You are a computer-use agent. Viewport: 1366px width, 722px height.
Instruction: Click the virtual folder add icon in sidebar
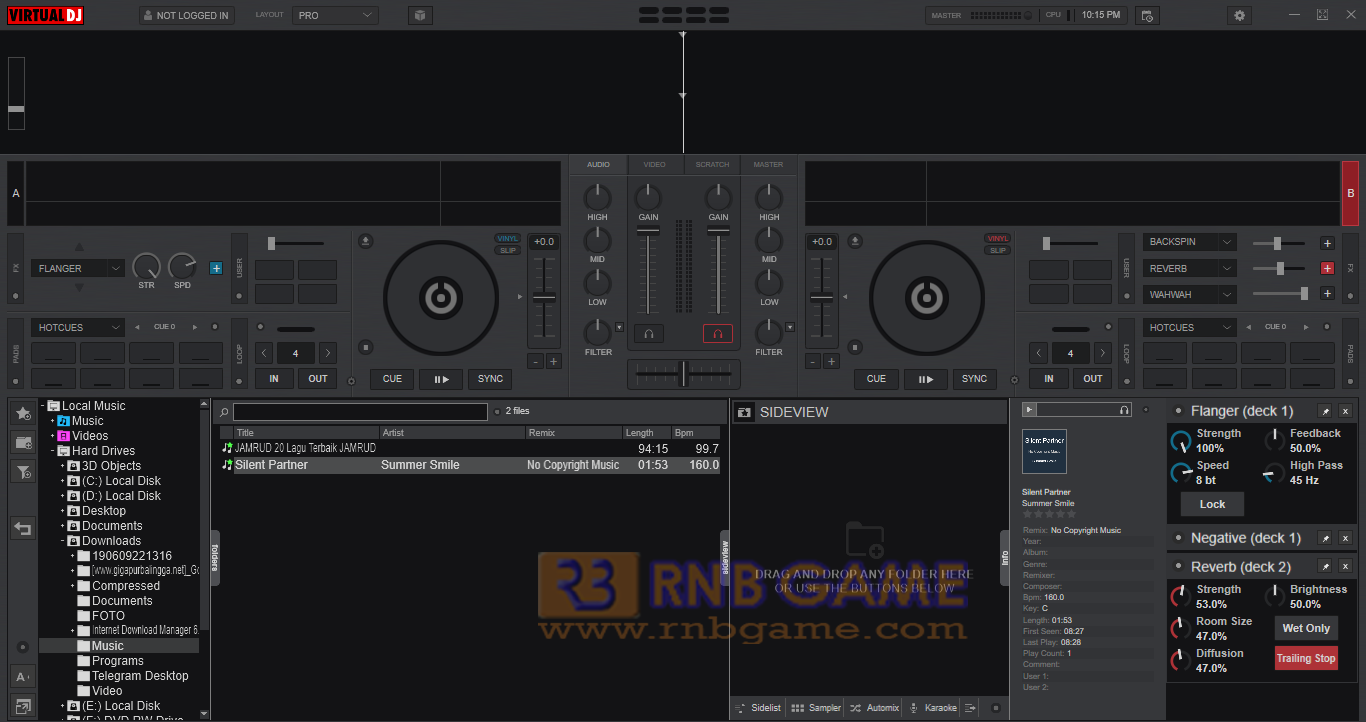(x=23, y=442)
